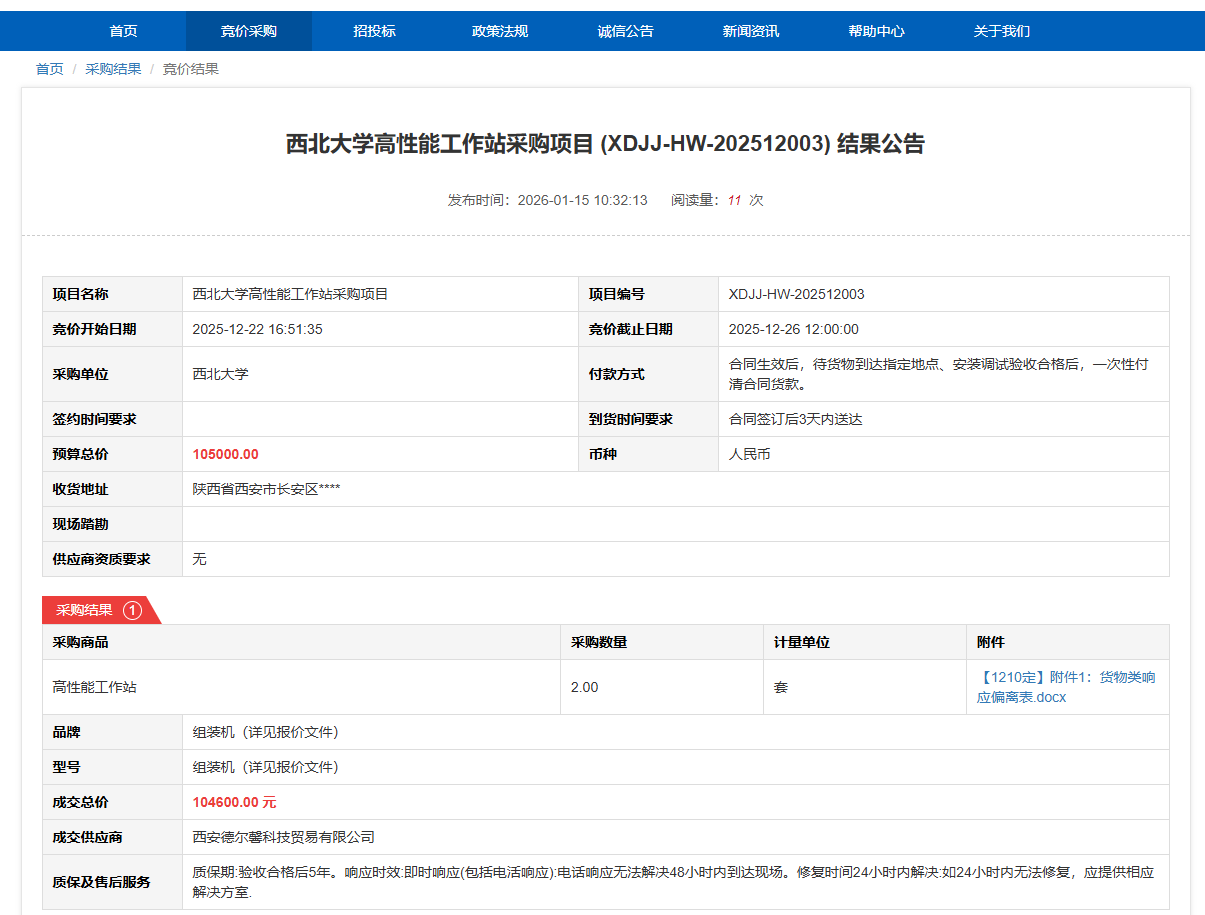Click the 首页 breadcrumb link
1205x915 pixels.
coord(49,69)
